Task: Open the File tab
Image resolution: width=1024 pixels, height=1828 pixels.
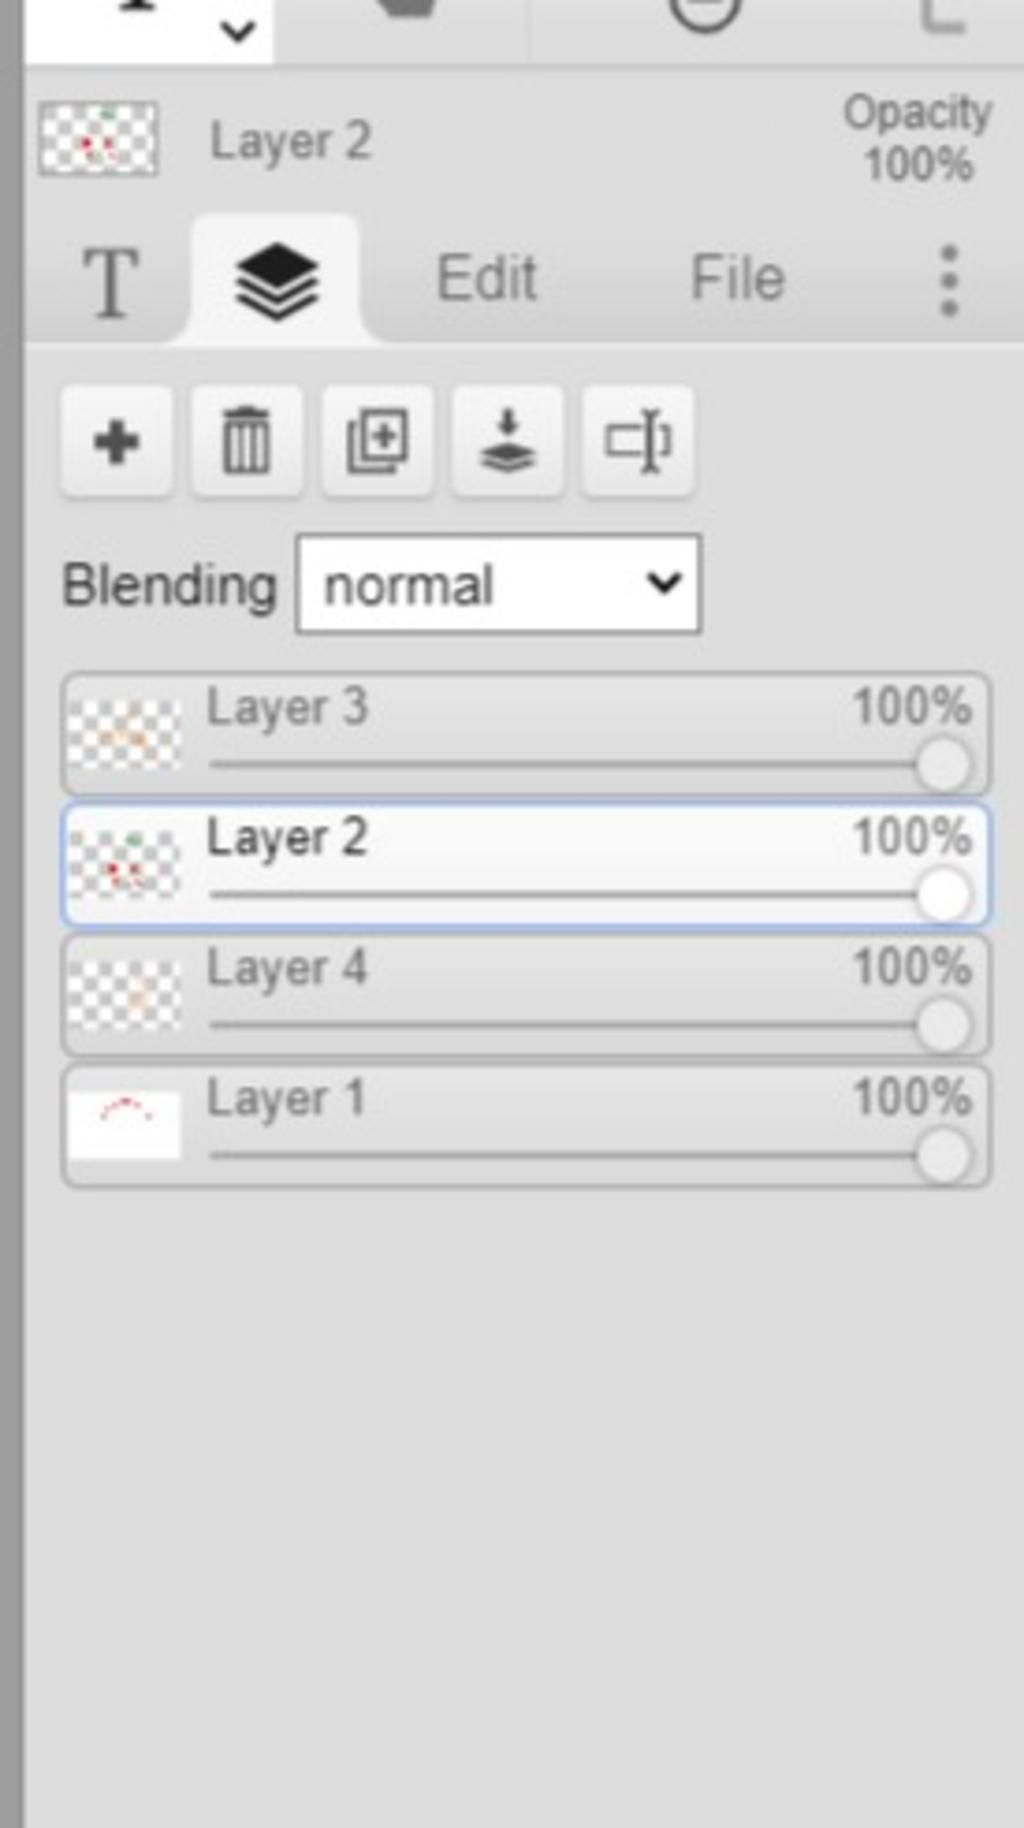Action: [x=738, y=278]
